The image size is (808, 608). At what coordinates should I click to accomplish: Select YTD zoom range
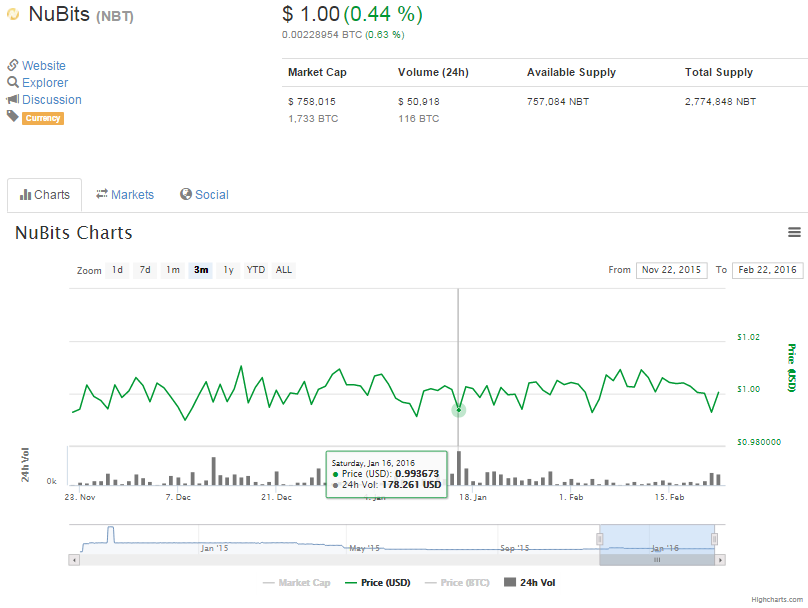coord(256,270)
